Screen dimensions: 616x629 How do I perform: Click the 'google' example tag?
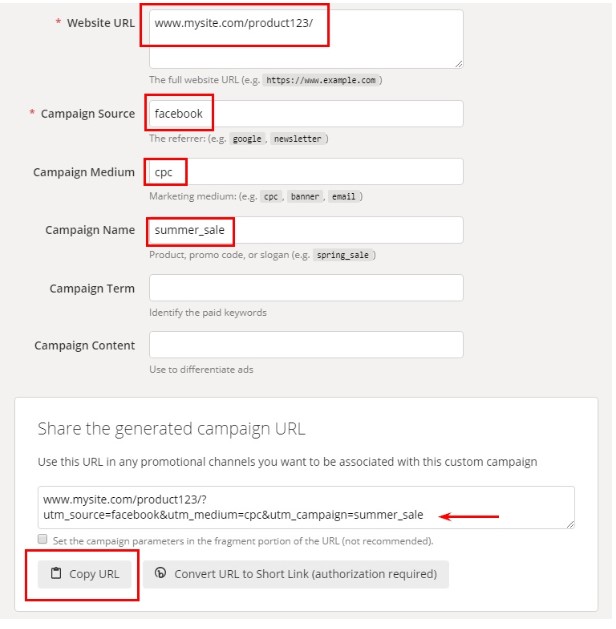[x=247, y=140]
